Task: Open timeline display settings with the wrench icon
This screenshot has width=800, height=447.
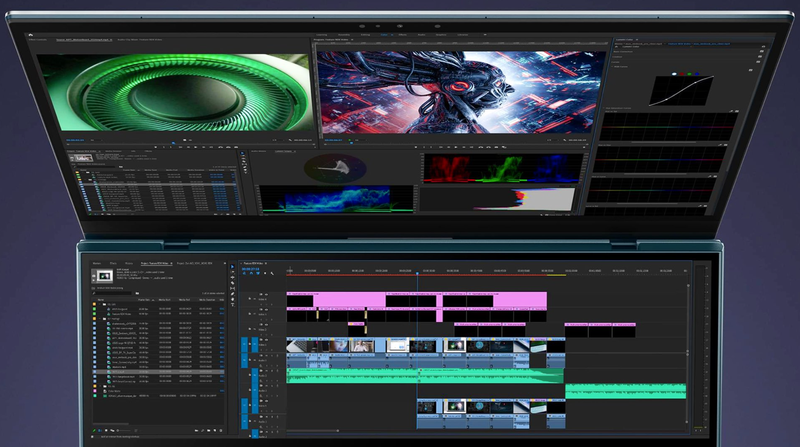Action: 272,274
